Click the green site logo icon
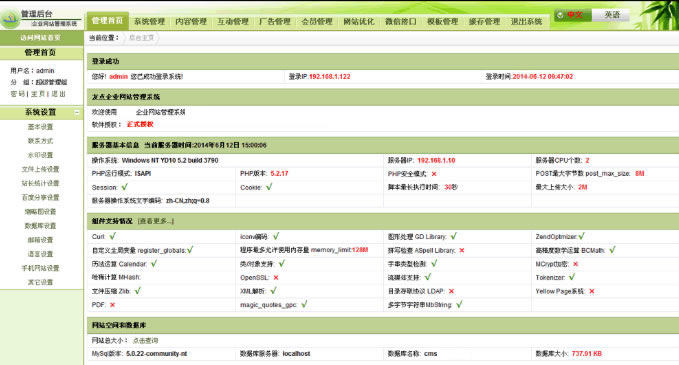Image resolution: width=679 pixels, height=365 pixels. click(10, 19)
